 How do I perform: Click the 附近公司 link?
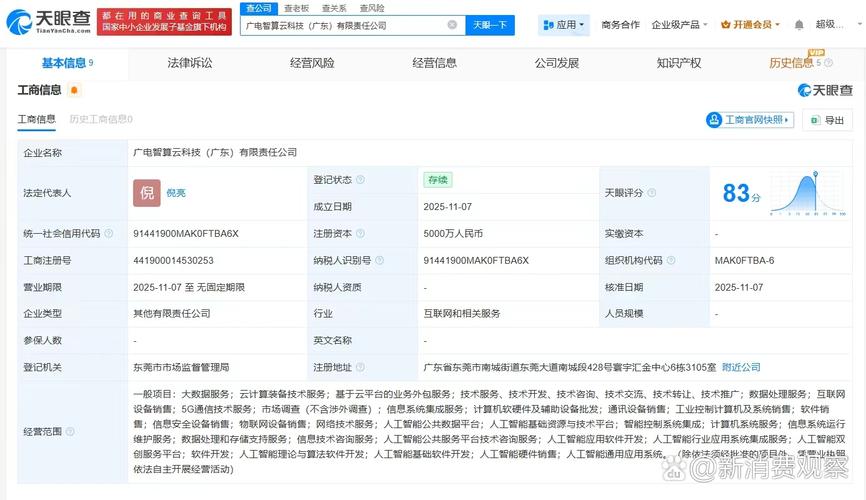coord(741,367)
